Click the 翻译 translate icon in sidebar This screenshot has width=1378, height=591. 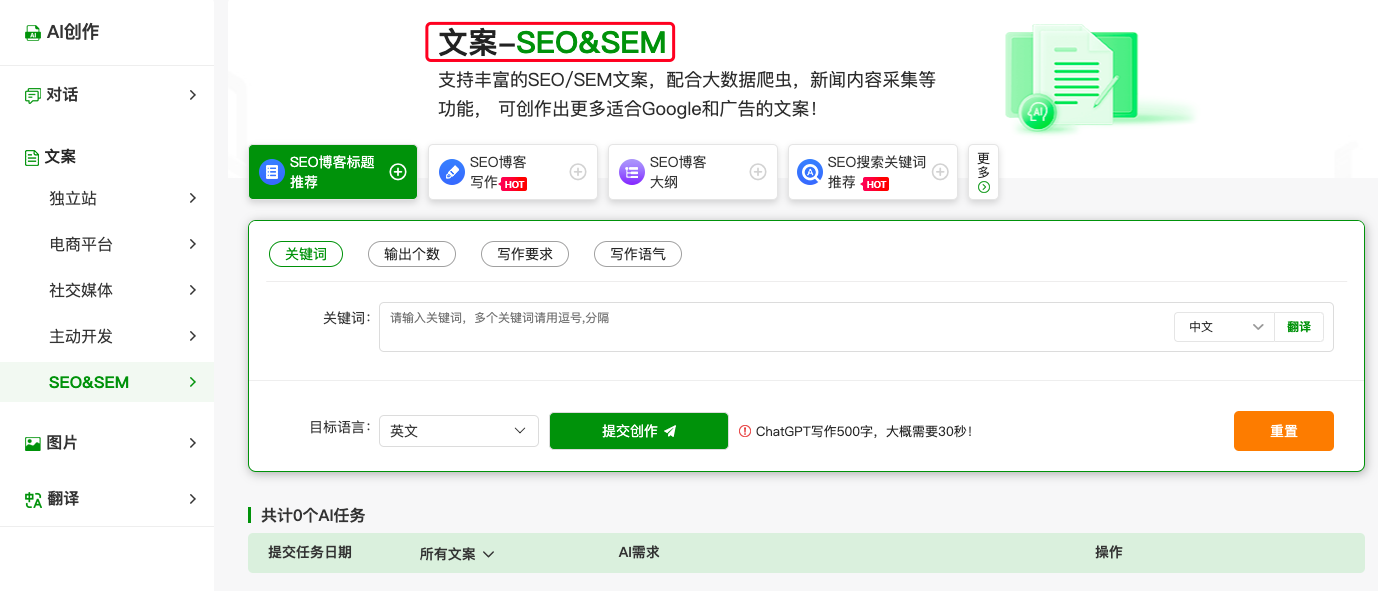point(33,499)
